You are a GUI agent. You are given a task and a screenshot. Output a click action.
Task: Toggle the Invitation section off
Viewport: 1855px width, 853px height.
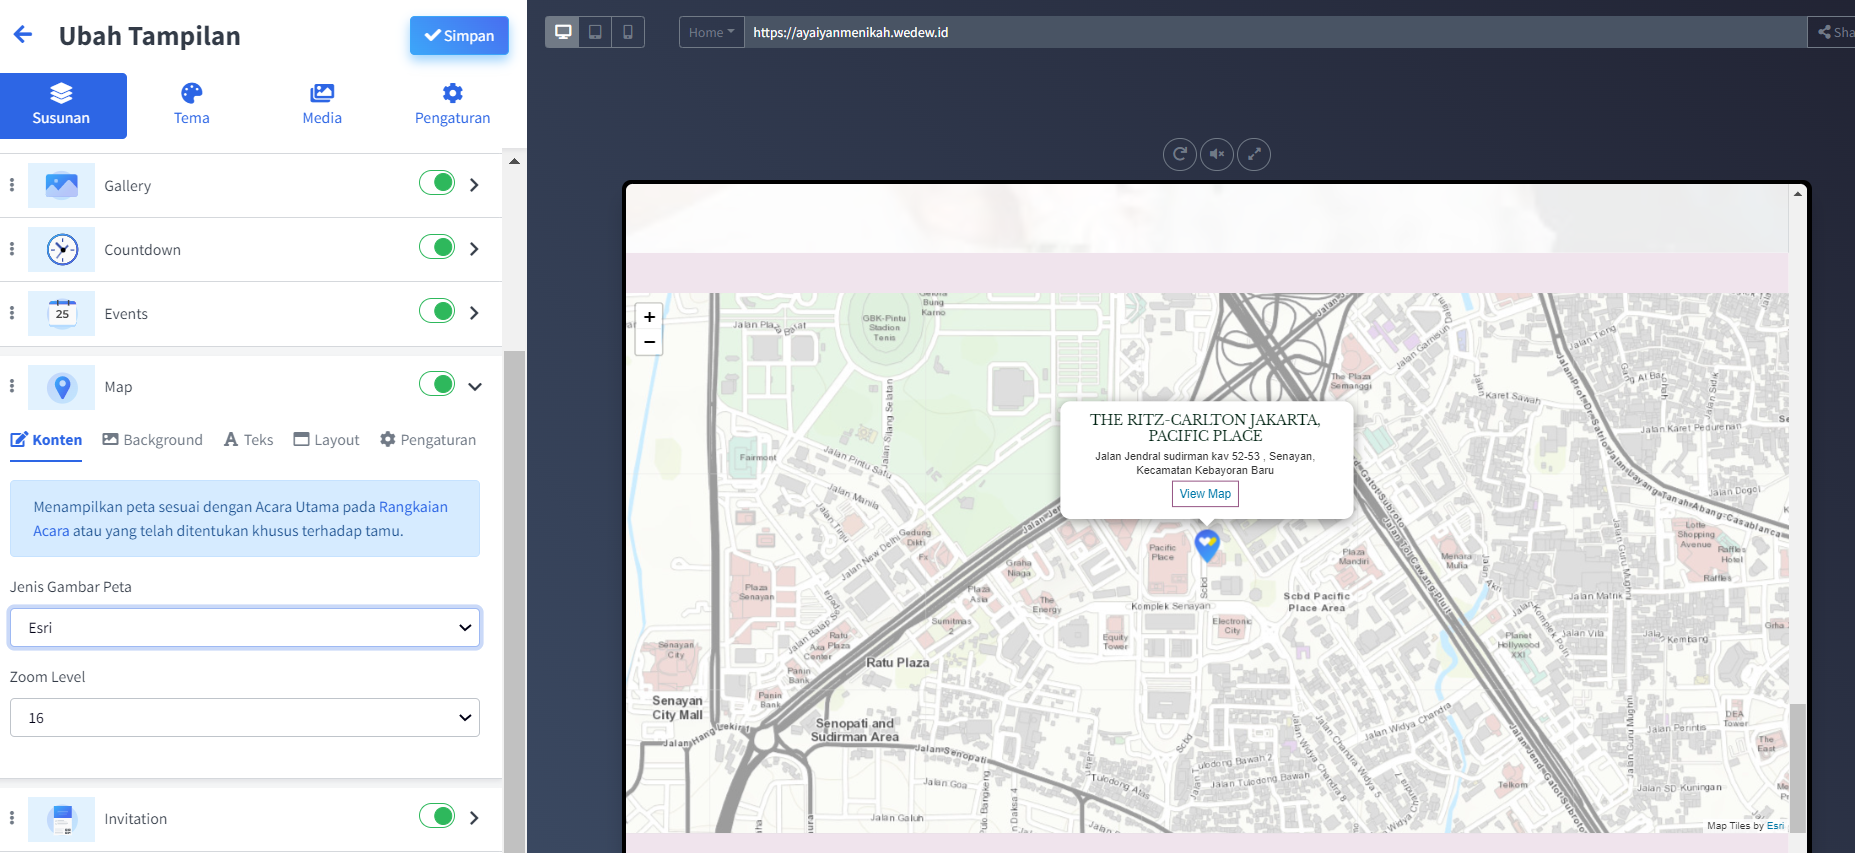437,816
